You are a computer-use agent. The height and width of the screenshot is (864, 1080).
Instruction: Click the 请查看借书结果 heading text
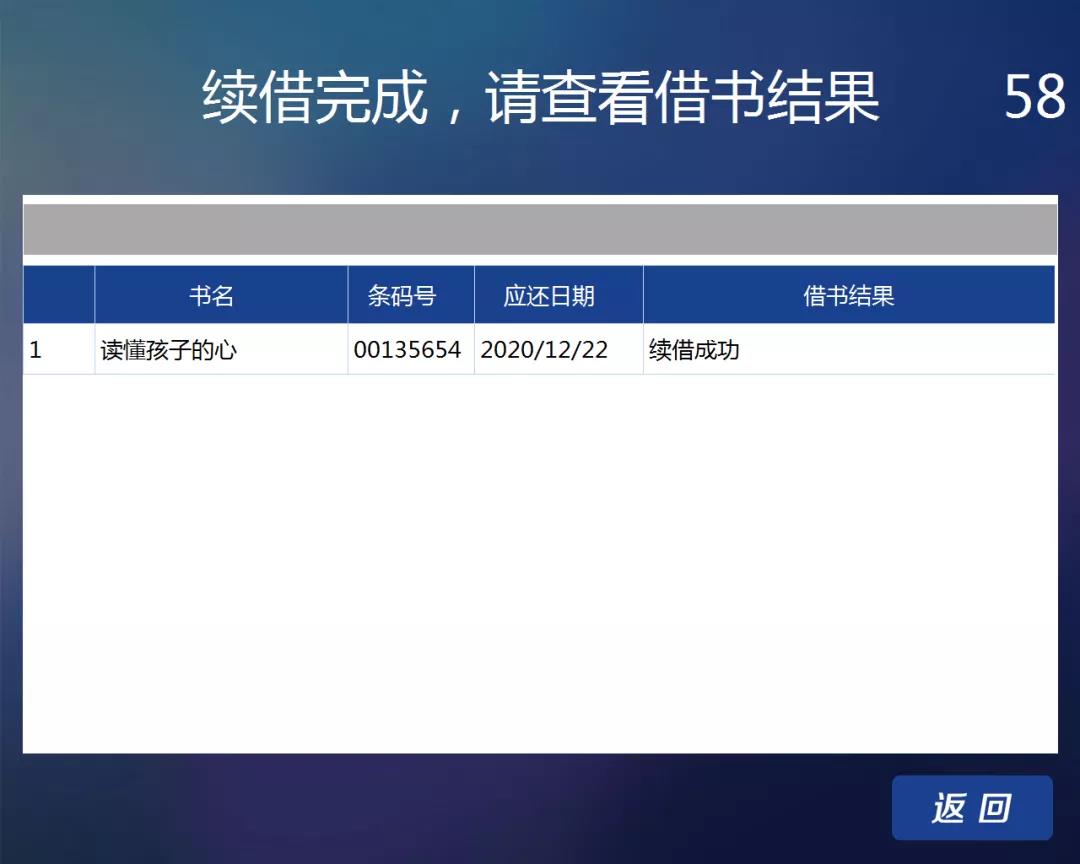point(683,98)
